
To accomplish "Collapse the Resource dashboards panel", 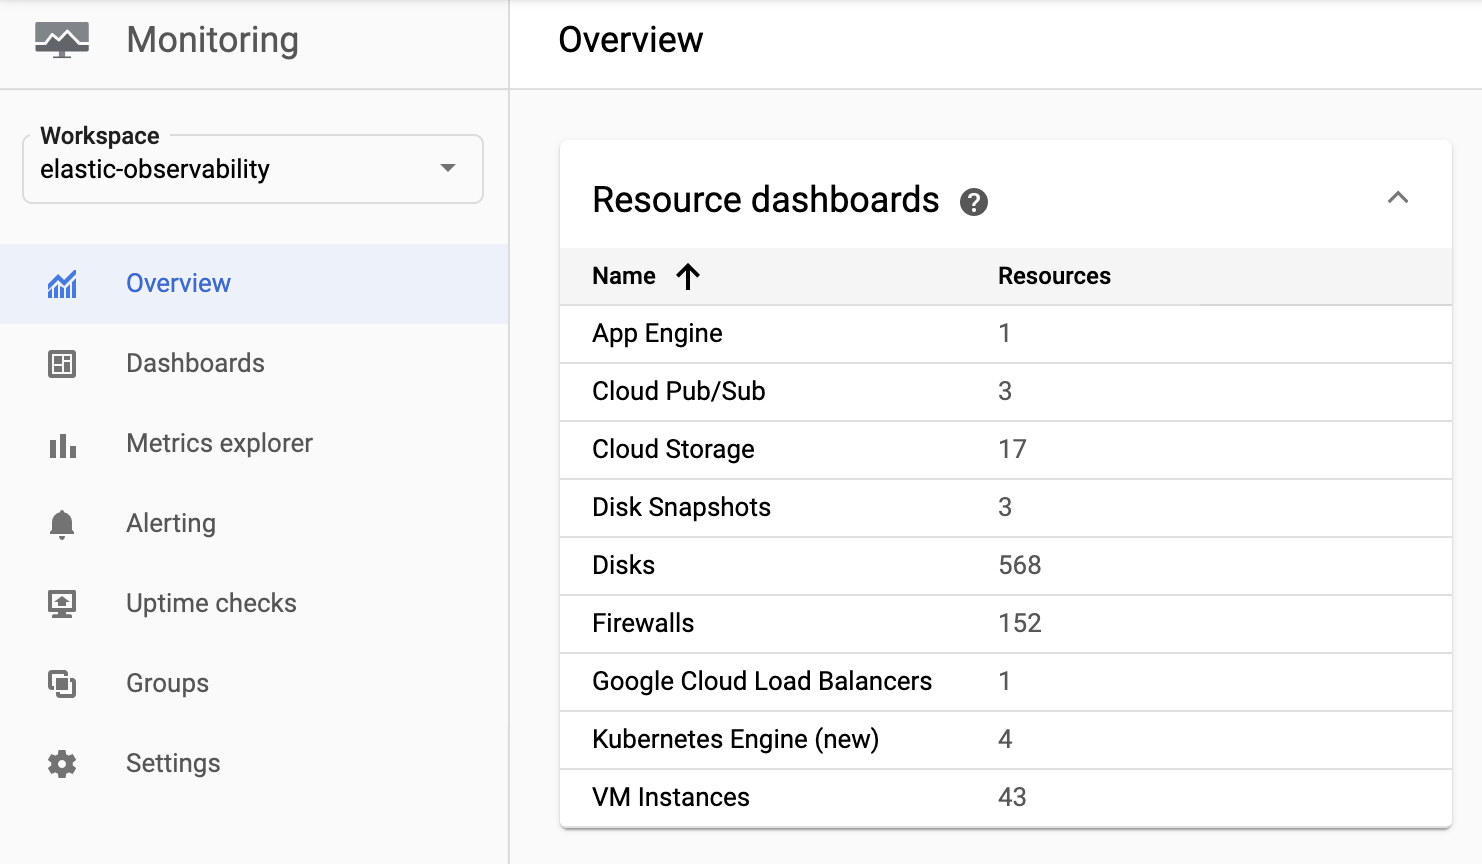I will click(1398, 198).
